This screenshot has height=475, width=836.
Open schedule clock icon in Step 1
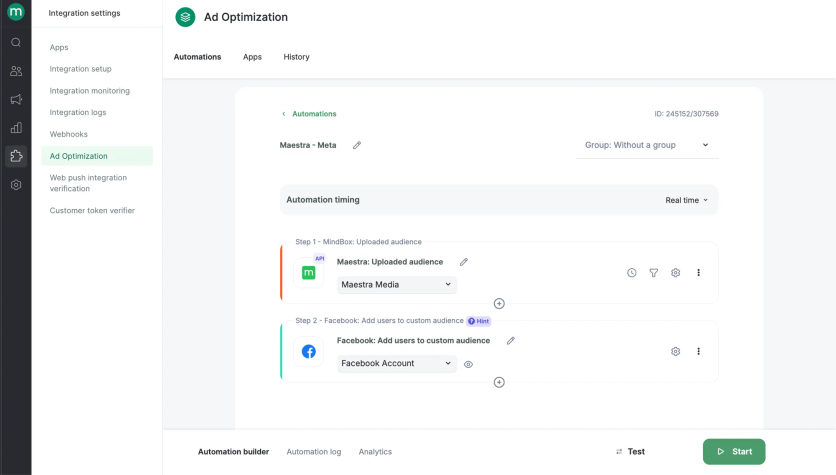coord(631,272)
